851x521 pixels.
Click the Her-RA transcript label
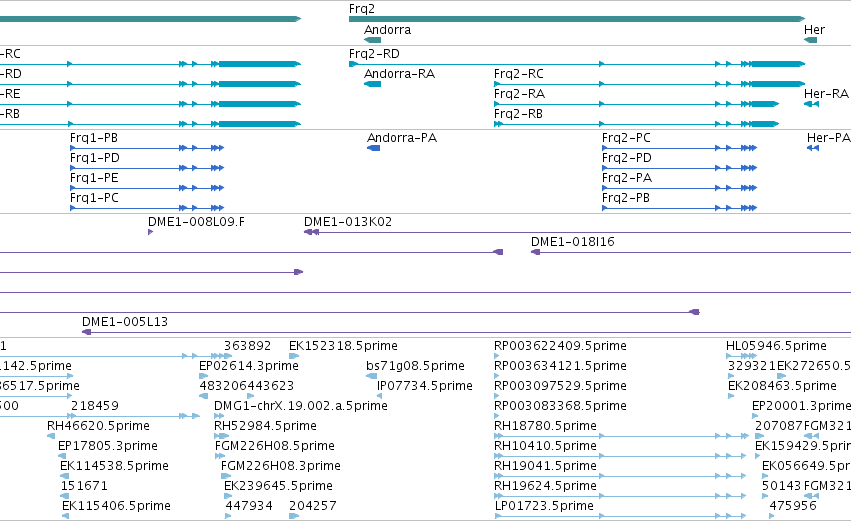826,94
